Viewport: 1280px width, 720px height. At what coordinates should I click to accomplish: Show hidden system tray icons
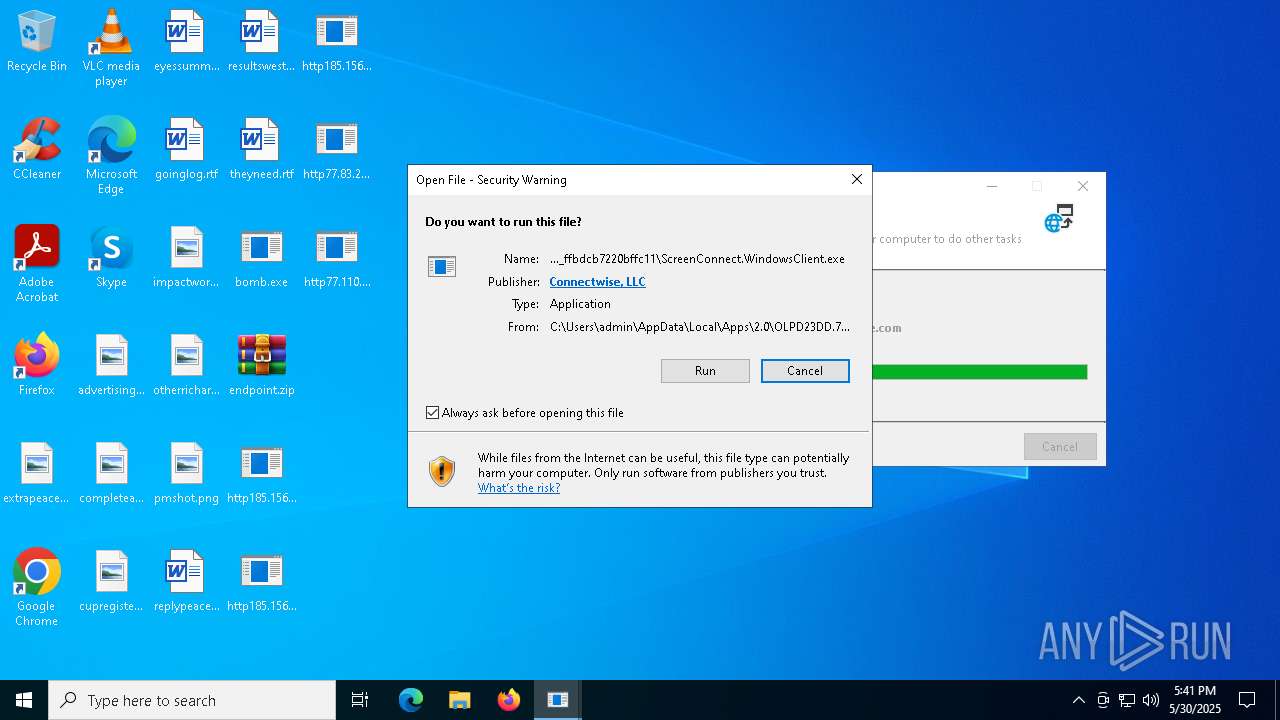tap(1078, 700)
